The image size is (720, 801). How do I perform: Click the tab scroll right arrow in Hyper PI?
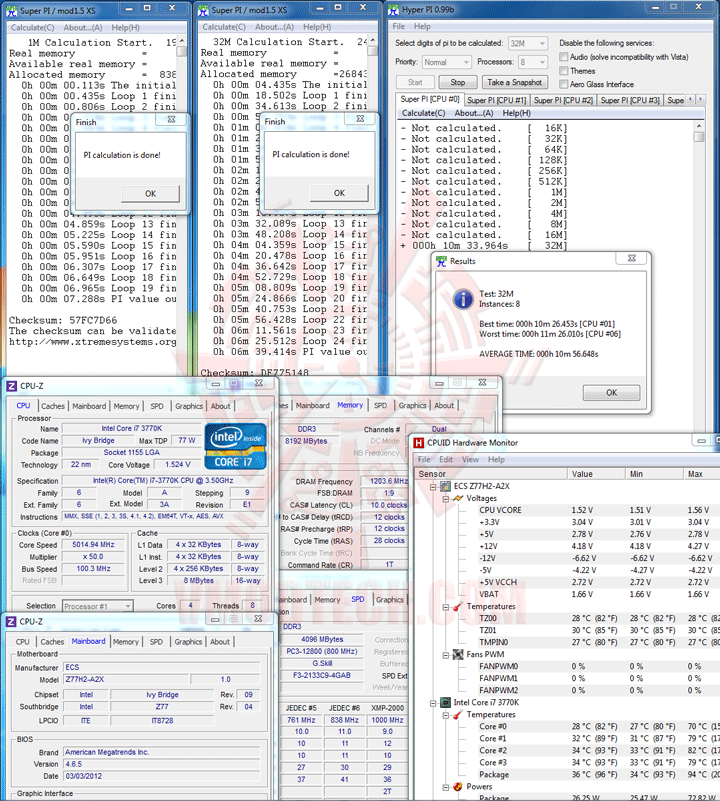[700, 99]
